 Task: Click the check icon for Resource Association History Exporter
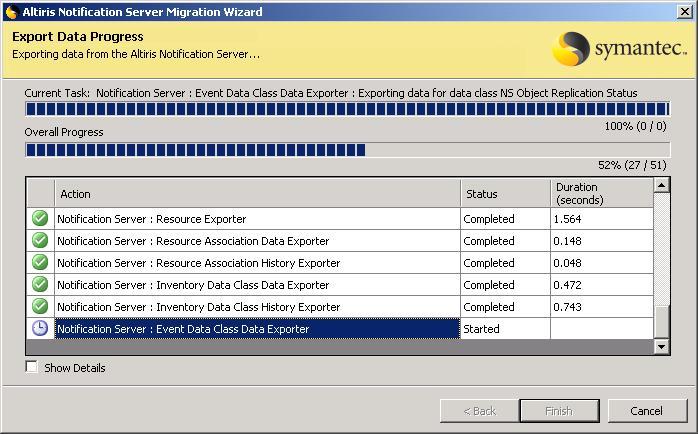click(x=40, y=263)
